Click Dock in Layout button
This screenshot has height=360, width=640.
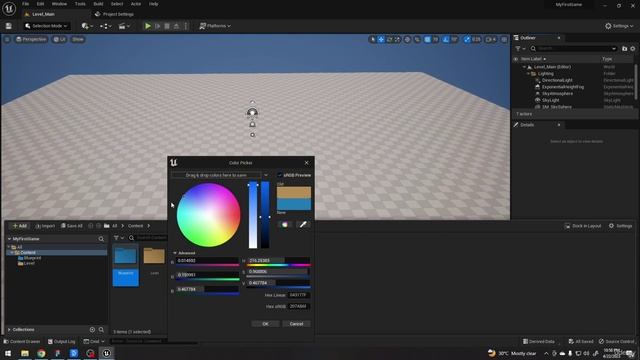point(582,226)
